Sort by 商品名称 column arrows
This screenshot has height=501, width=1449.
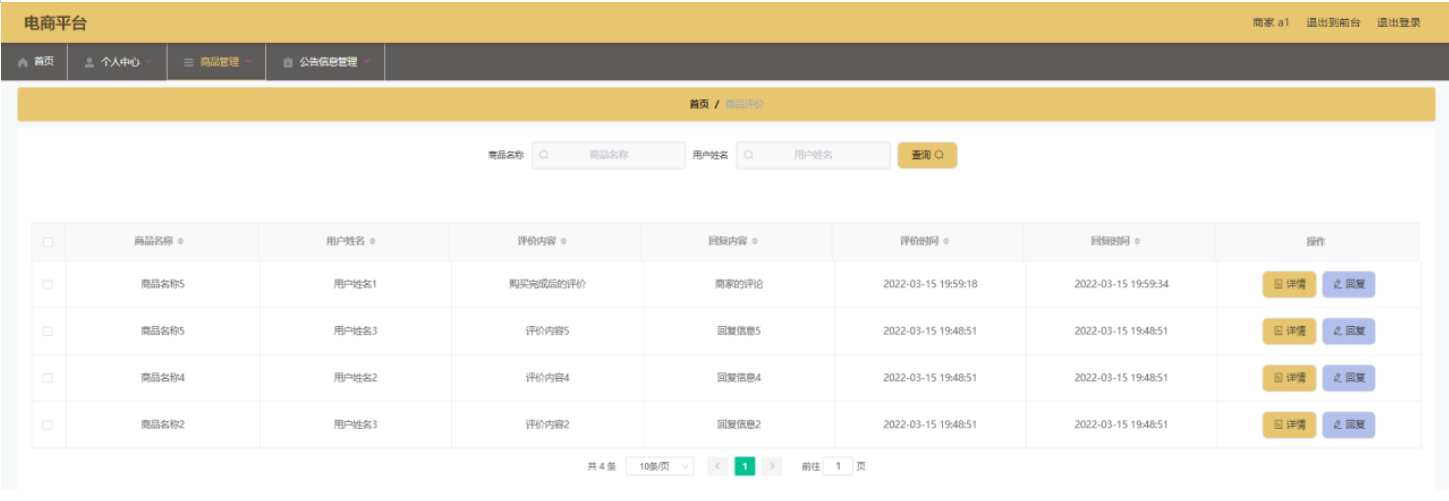pos(180,242)
